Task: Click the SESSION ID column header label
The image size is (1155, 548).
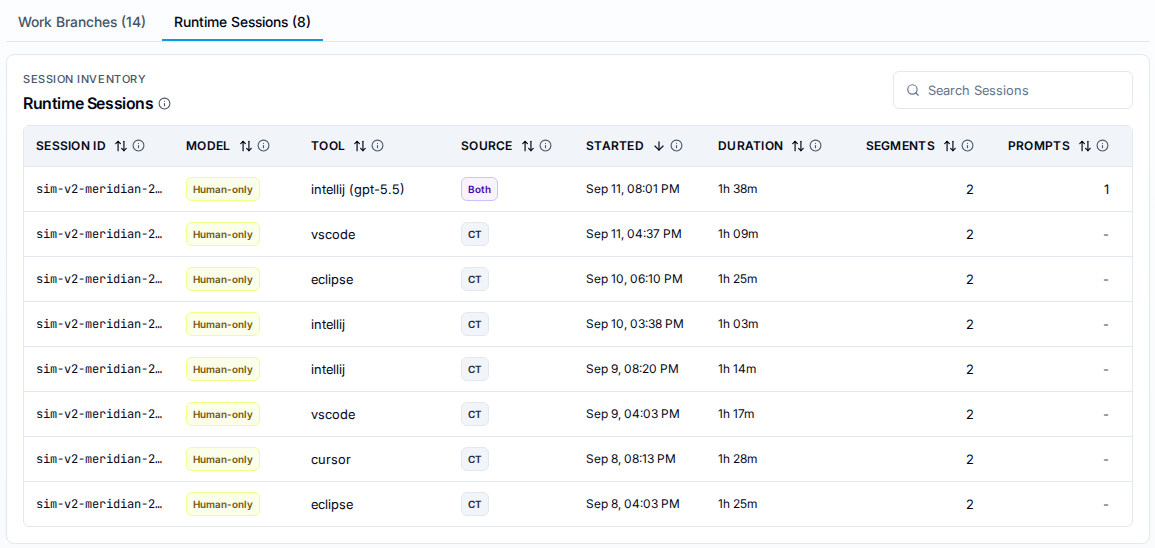Action: 71,146
